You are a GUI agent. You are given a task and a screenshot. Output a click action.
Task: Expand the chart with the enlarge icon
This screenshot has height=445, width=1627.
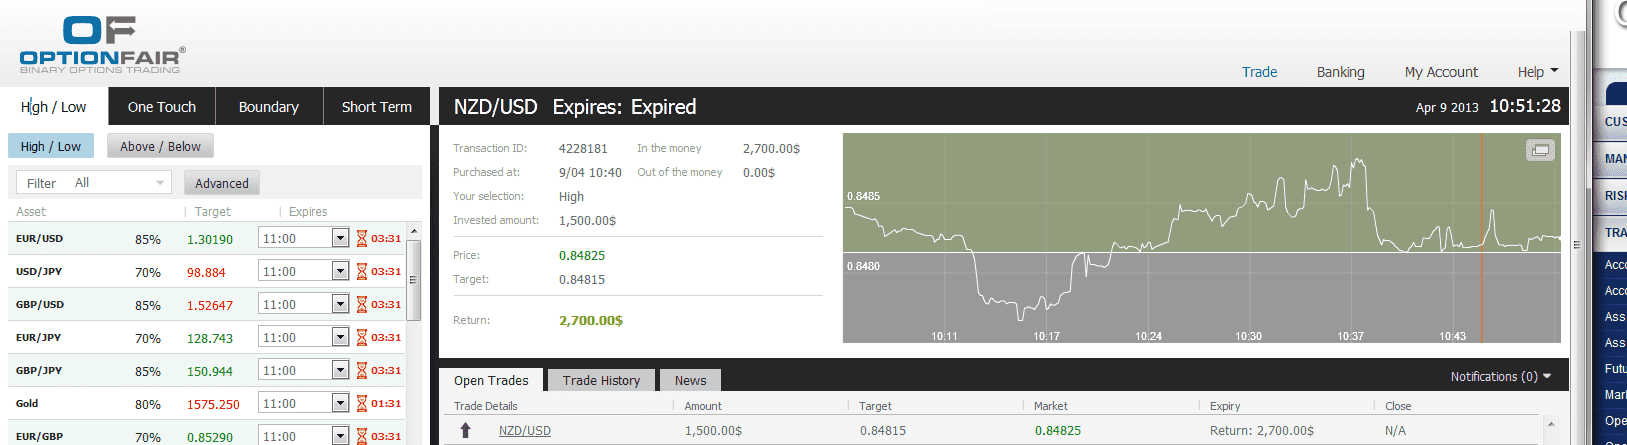(x=1540, y=150)
